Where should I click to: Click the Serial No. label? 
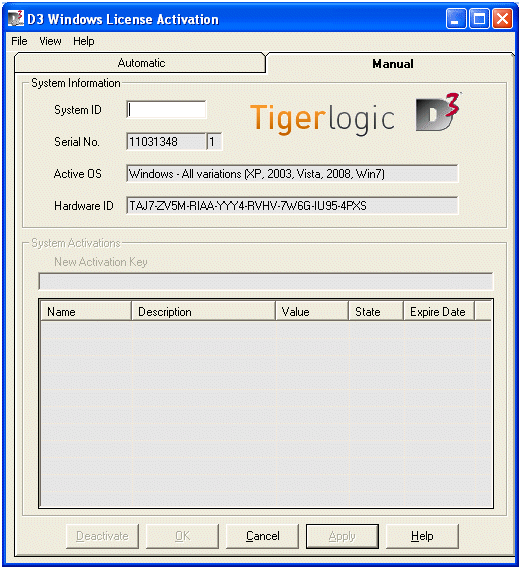pyautogui.click(x=77, y=142)
